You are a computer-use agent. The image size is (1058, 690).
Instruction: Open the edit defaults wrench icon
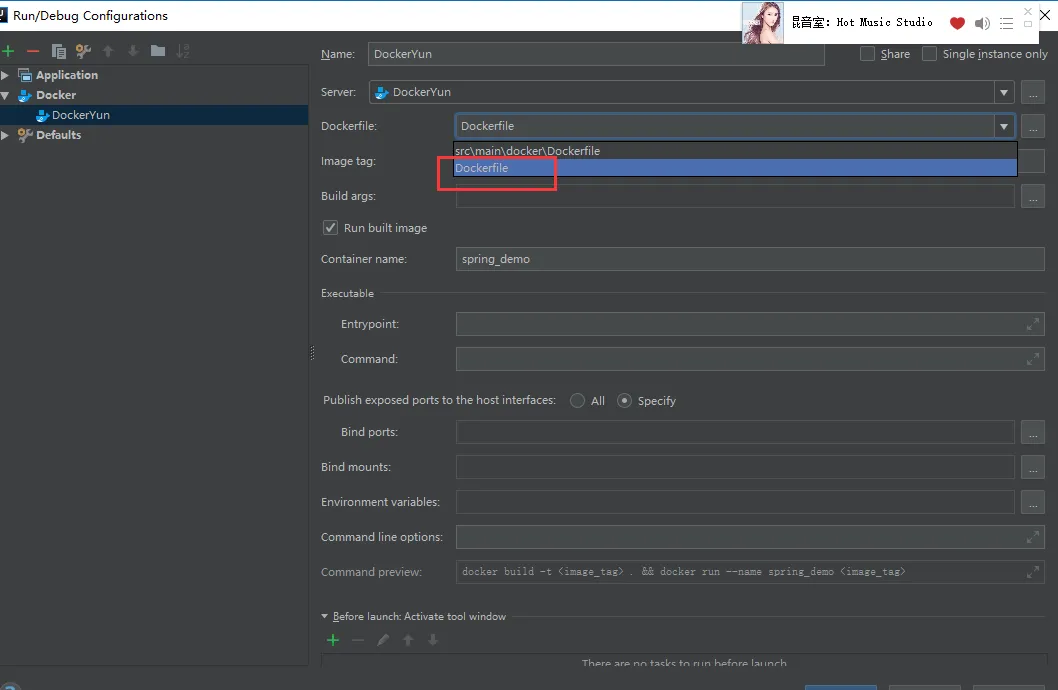[x=83, y=51]
